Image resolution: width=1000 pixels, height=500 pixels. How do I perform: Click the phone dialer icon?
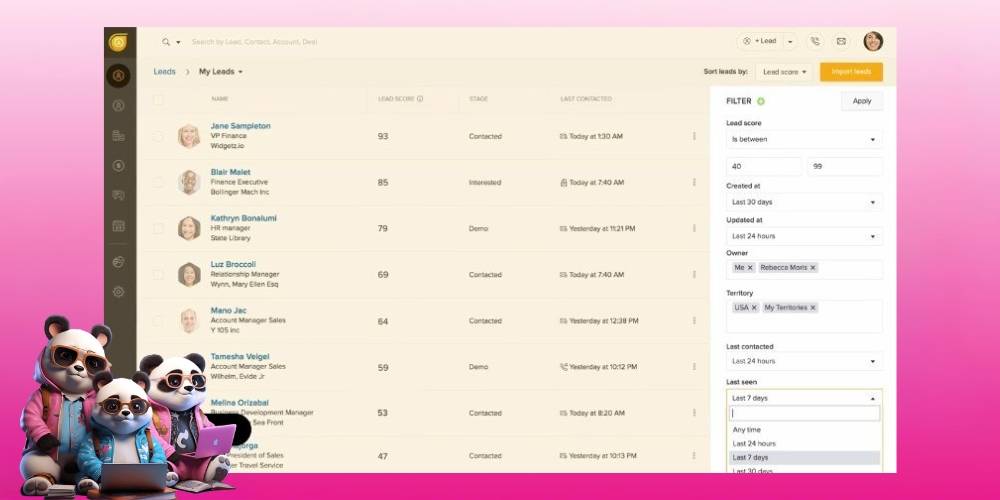point(815,41)
